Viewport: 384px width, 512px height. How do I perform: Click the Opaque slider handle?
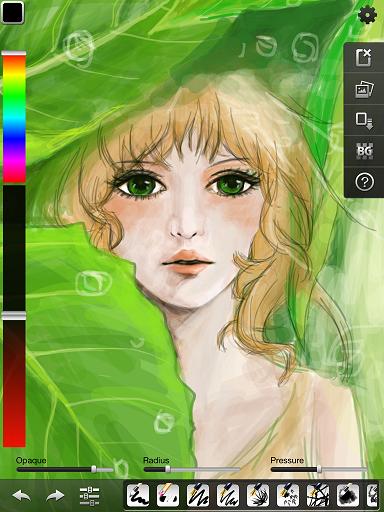(x=94, y=469)
